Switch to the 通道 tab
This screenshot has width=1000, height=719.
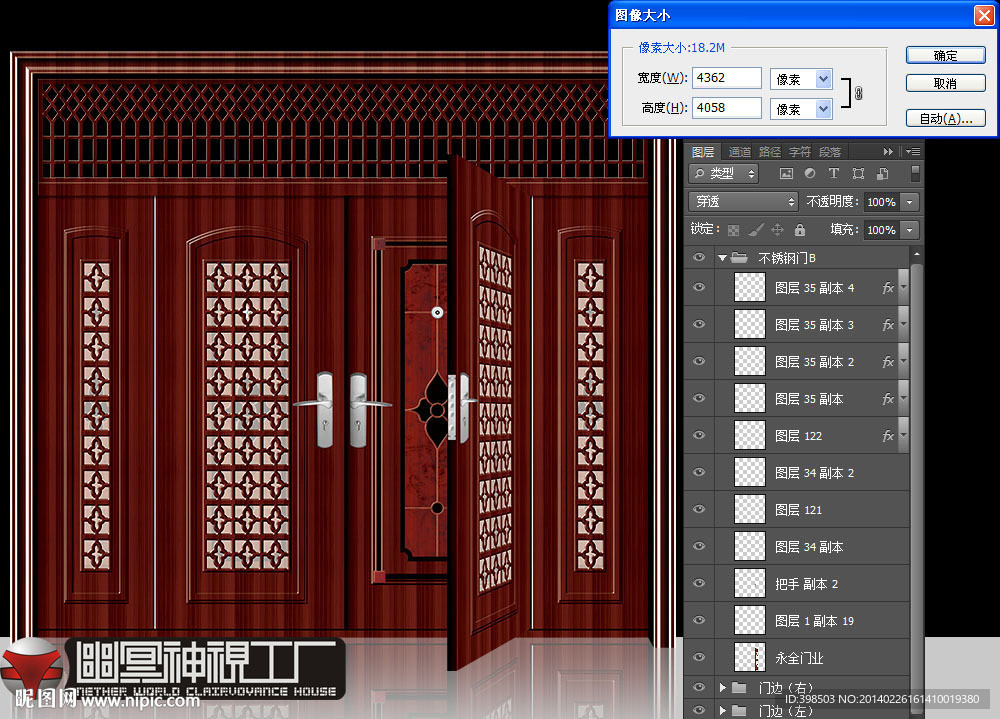tap(739, 152)
